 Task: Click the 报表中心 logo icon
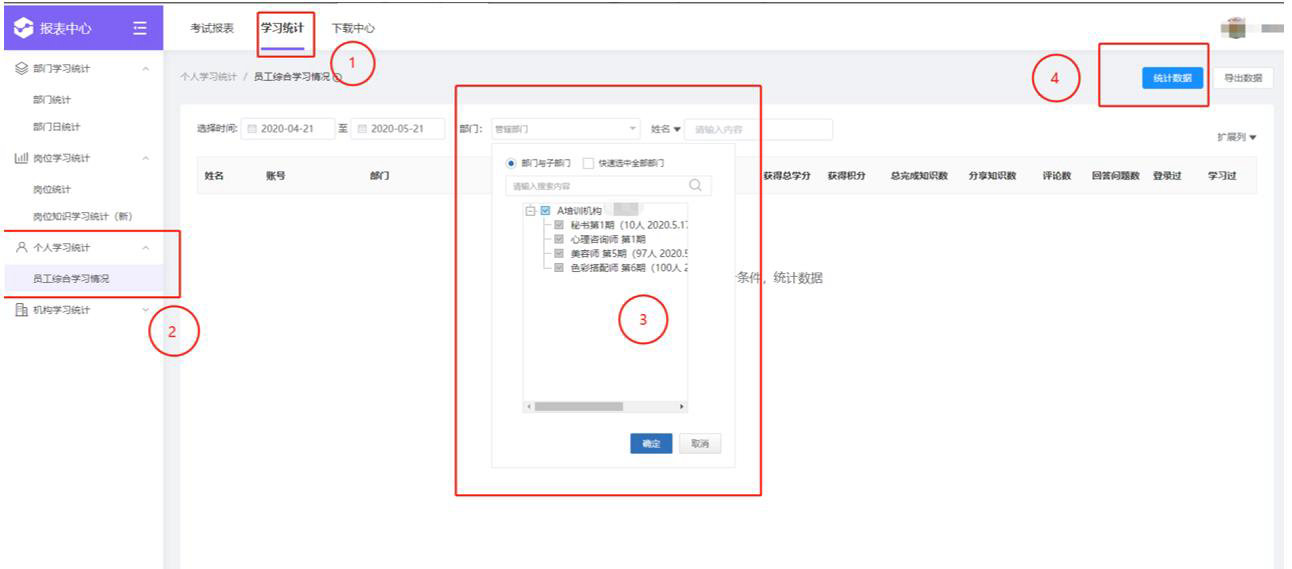point(23,28)
